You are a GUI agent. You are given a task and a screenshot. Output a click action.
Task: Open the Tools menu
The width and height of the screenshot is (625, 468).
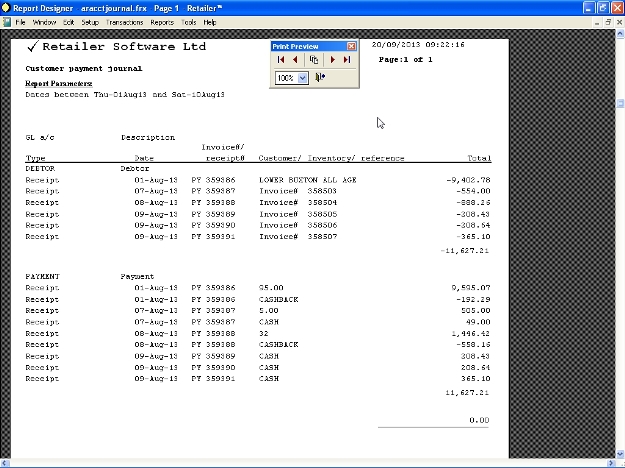[x=189, y=21]
